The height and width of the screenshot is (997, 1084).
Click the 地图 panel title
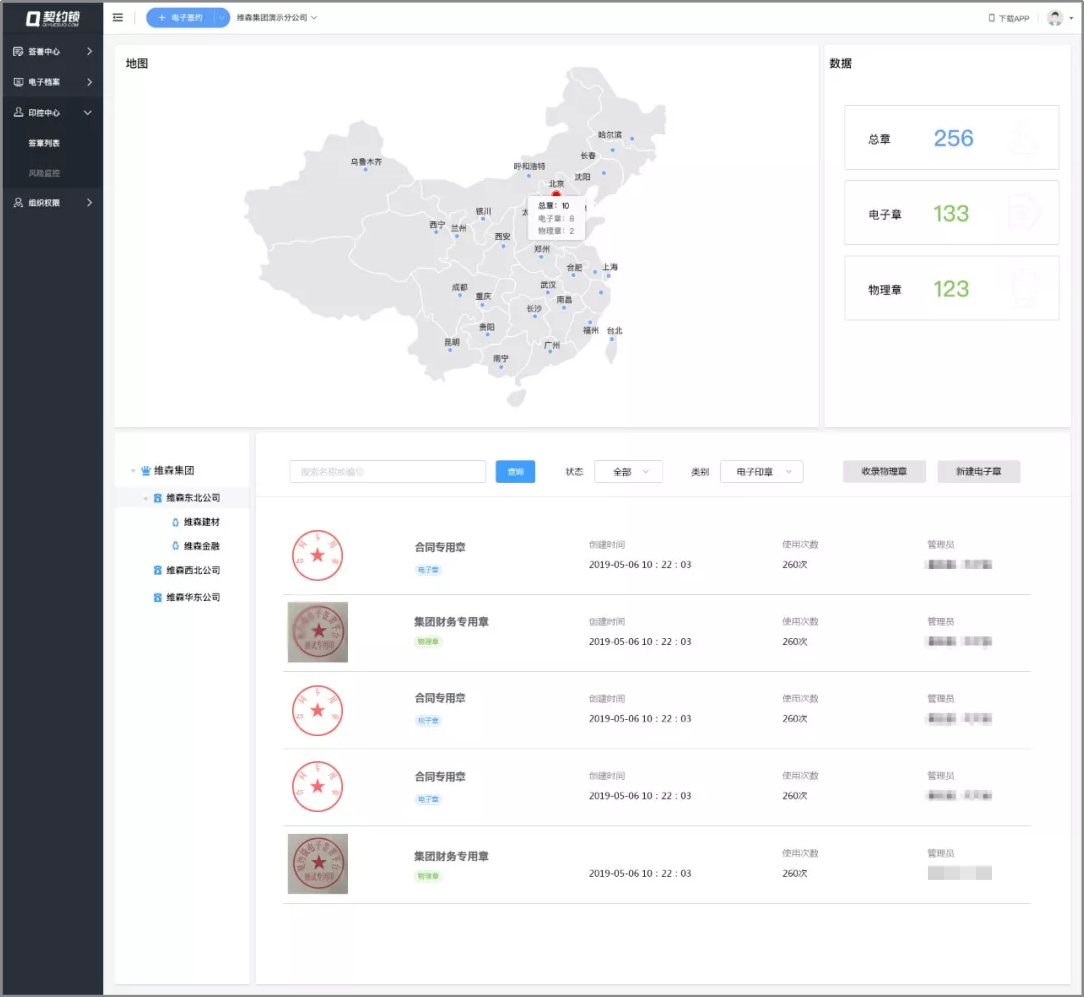(137, 64)
